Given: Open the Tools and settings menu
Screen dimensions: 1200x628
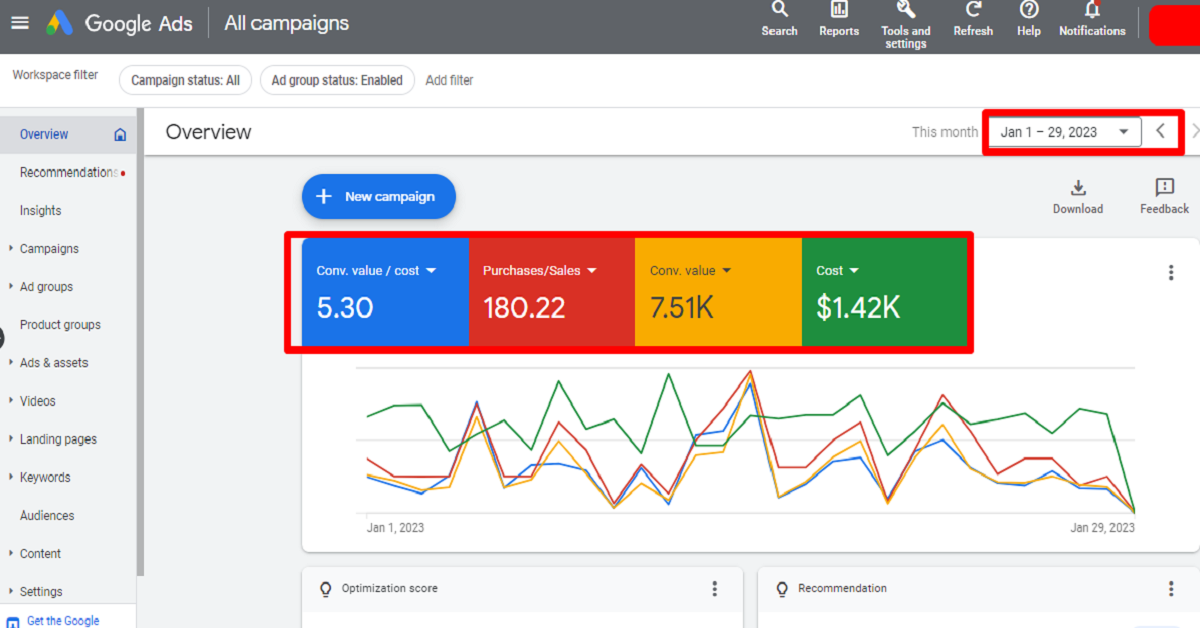Looking at the screenshot, I should coord(905,18).
